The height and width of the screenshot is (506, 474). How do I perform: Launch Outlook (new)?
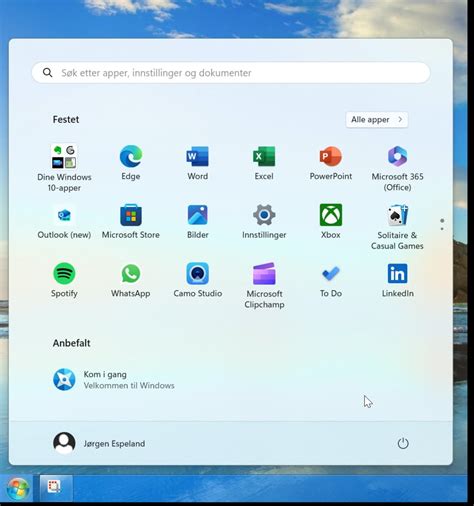point(64,221)
